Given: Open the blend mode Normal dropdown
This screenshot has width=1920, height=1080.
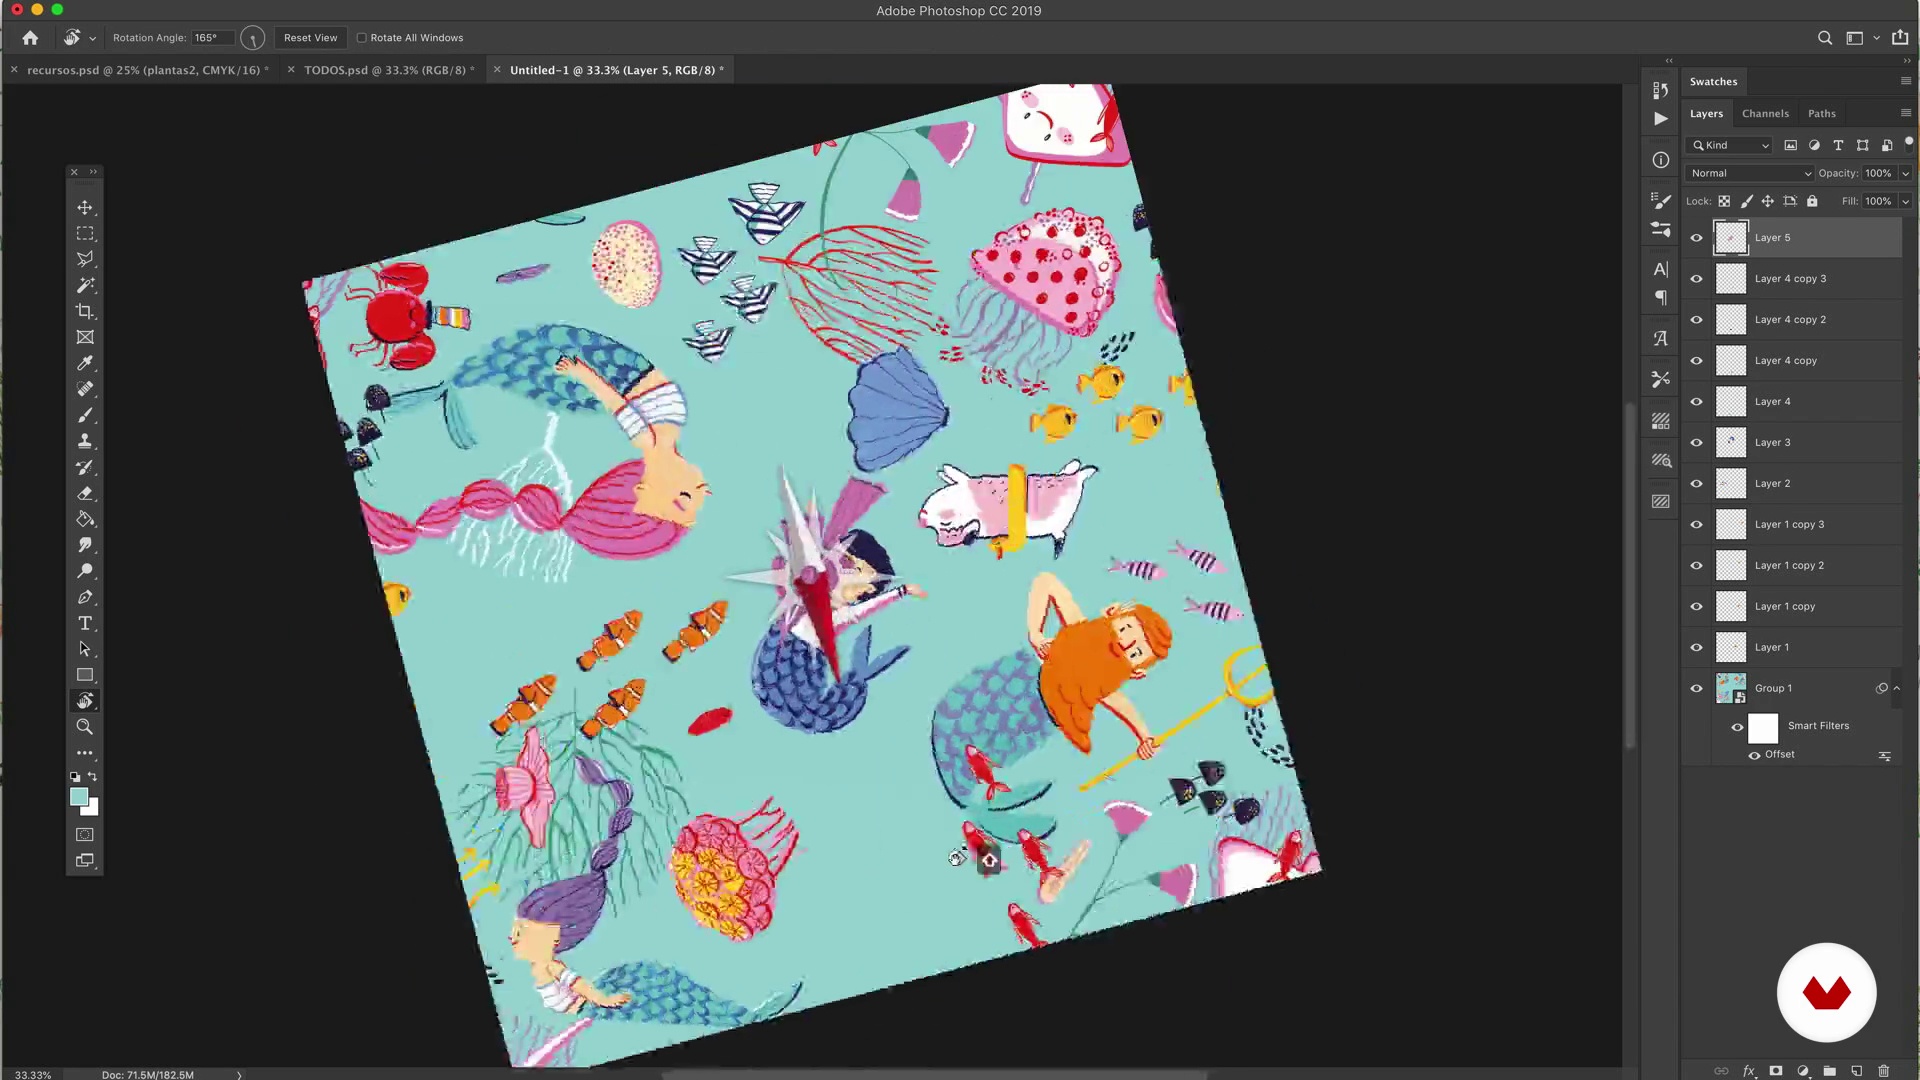Looking at the screenshot, I should [1750, 173].
